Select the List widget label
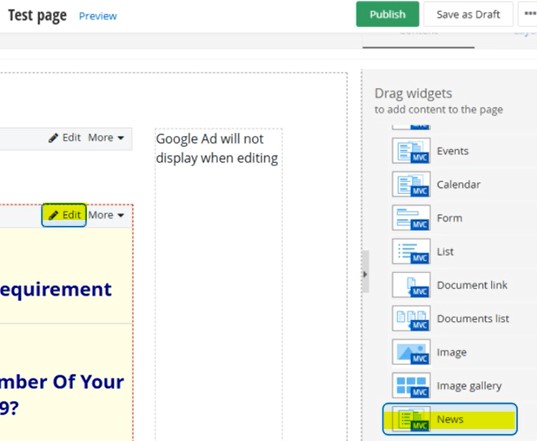The height and width of the screenshot is (441, 537). click(x=445, y=252)
